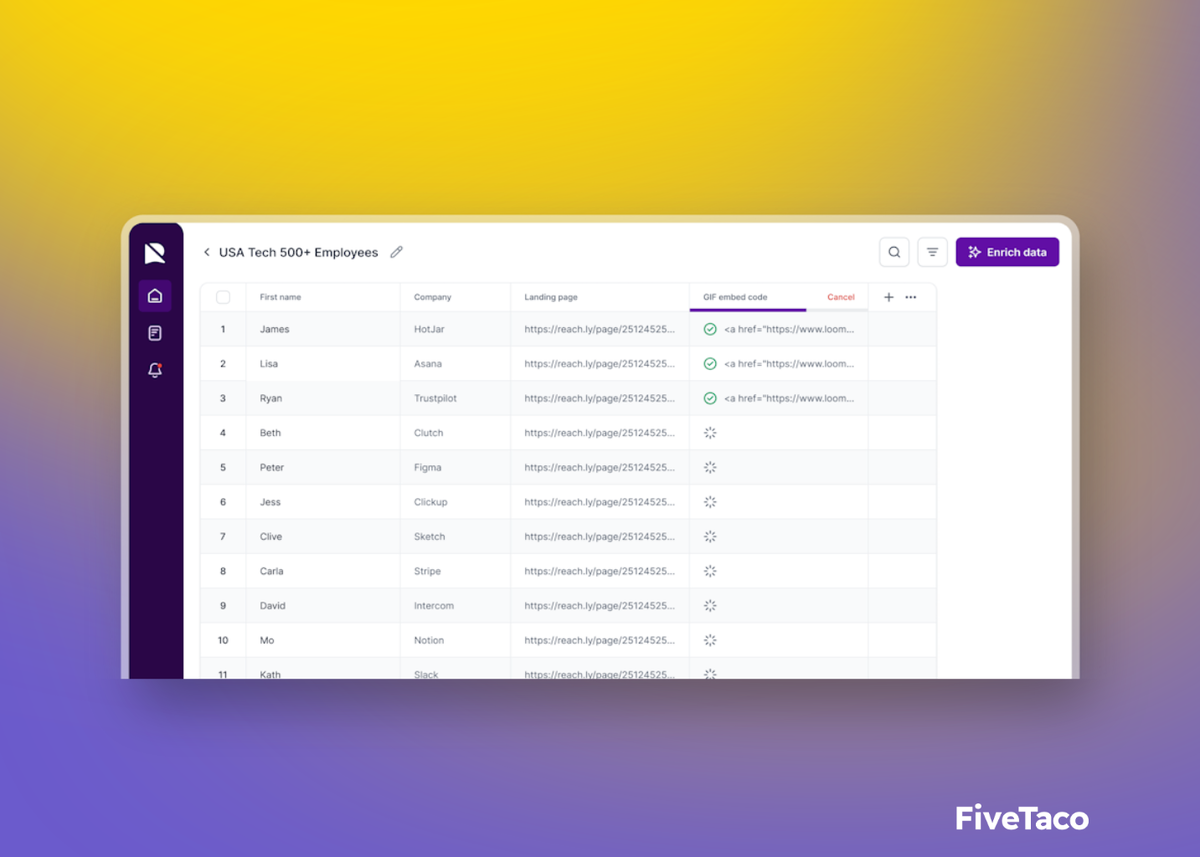
Task: Add a new column with the plus sign
Action: click(x=888, y=296)
